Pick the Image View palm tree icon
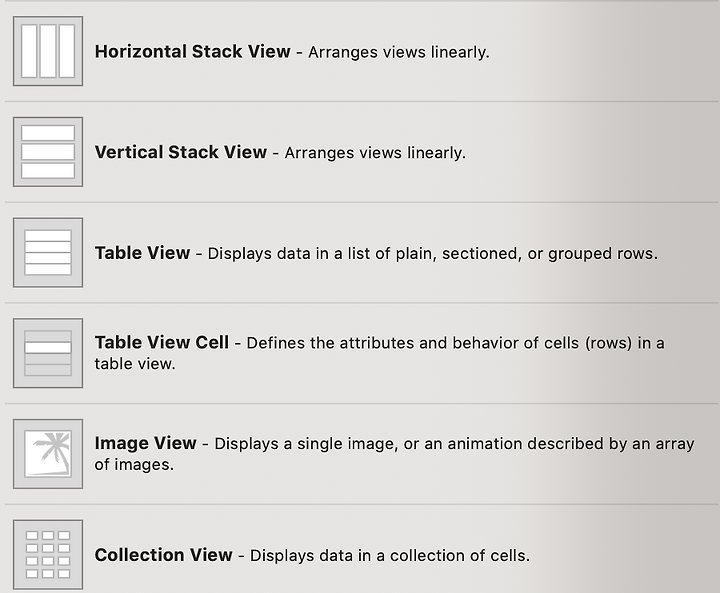This screenshot has height=593, width=720. [48, 454]
